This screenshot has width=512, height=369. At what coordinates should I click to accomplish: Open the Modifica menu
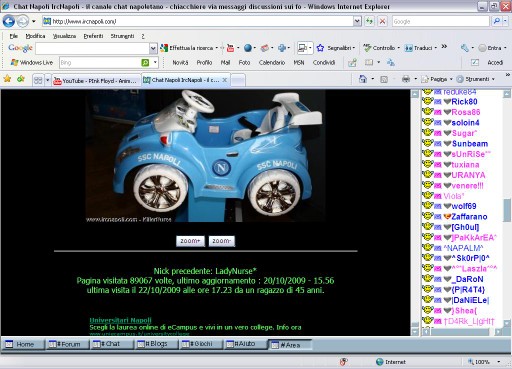click(x=35, y=36)
